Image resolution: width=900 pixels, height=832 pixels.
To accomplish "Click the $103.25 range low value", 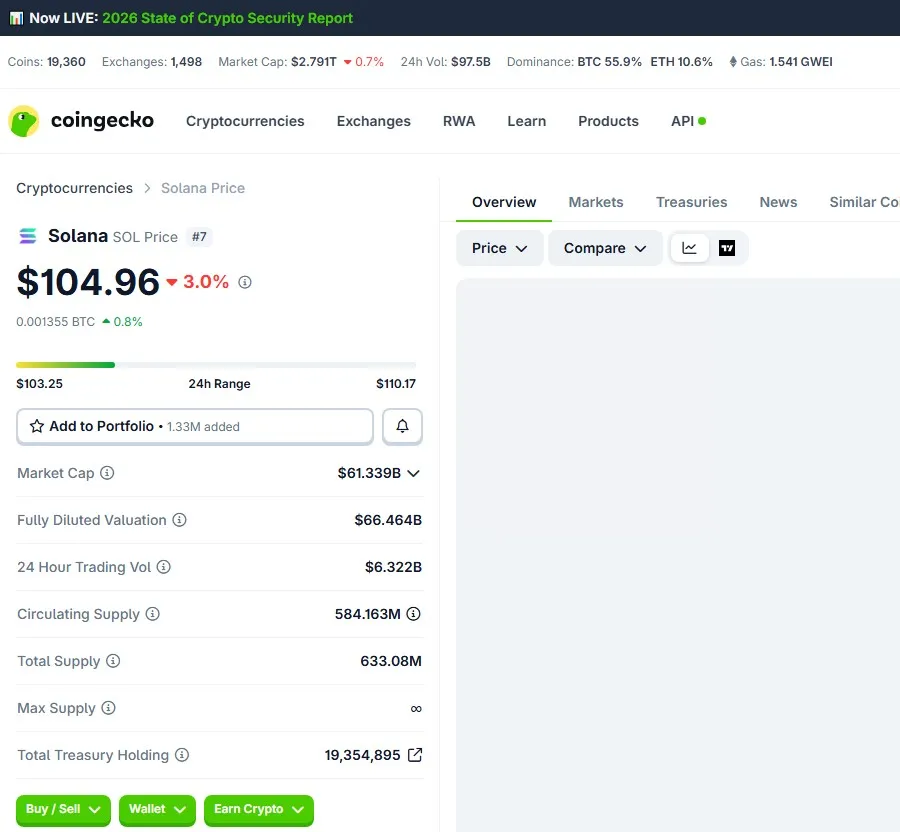I will pyautogui.click(x=40, y=384).
